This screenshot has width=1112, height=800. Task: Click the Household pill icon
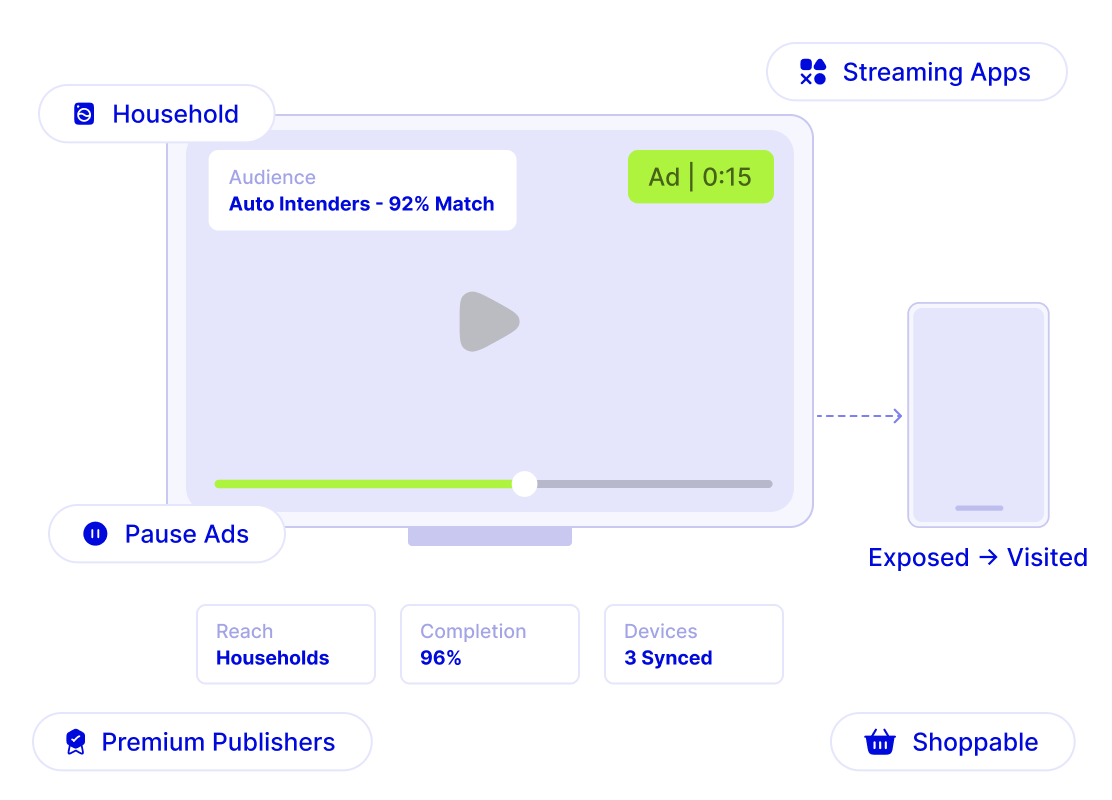[x=84, y=113]
